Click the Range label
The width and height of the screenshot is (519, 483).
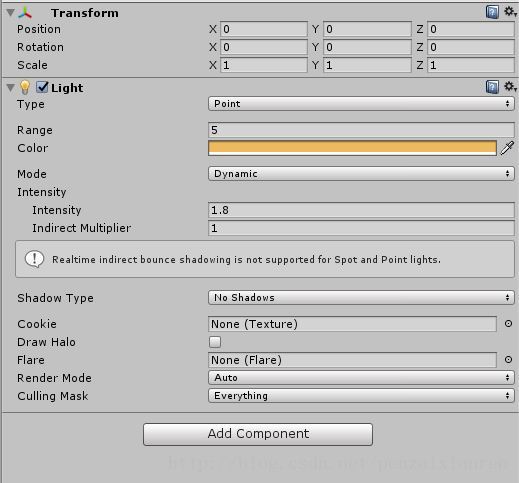[35, 130]
